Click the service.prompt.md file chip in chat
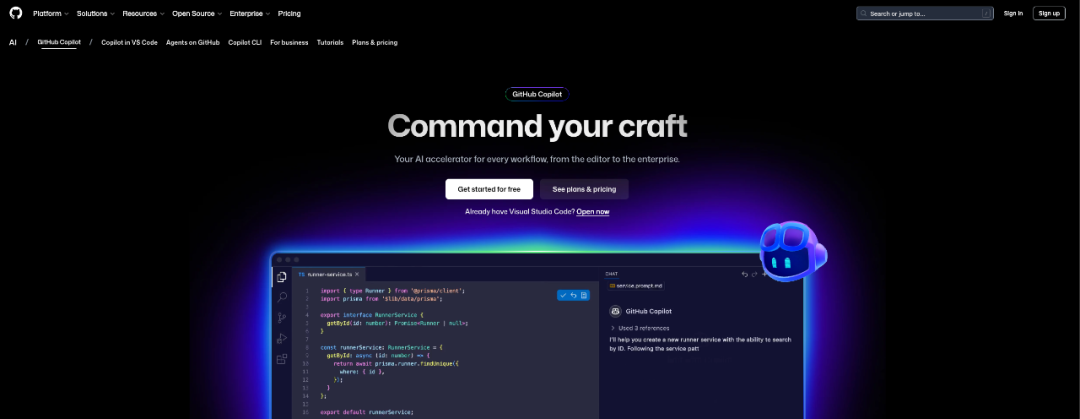The width and height of the screenshot is (1080, 419). click(x=636, y=285)
